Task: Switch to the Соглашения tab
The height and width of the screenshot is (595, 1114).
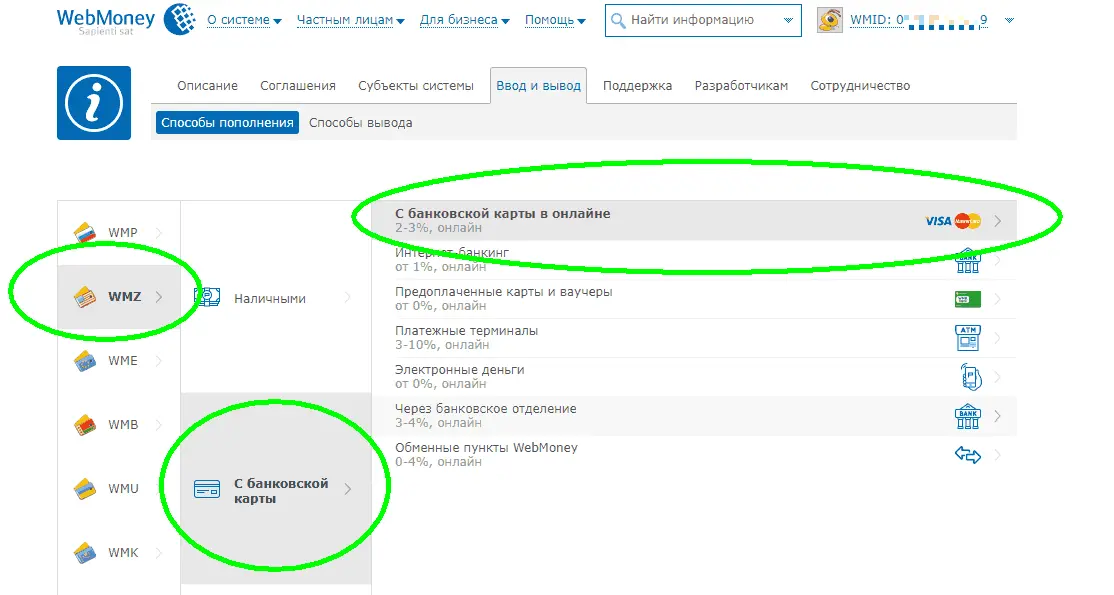Action: click(298, 85)
